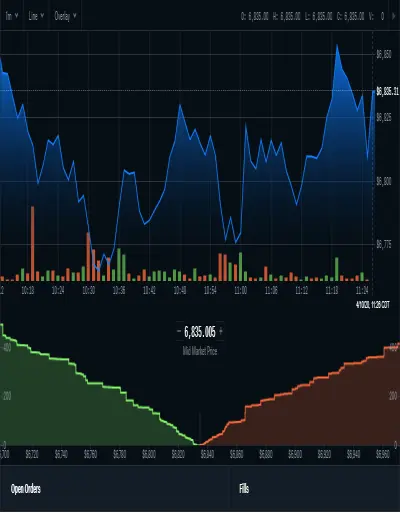Click the $6,840 depth chart axis label
The image size is (400, 513).
(x=207, y=454)
